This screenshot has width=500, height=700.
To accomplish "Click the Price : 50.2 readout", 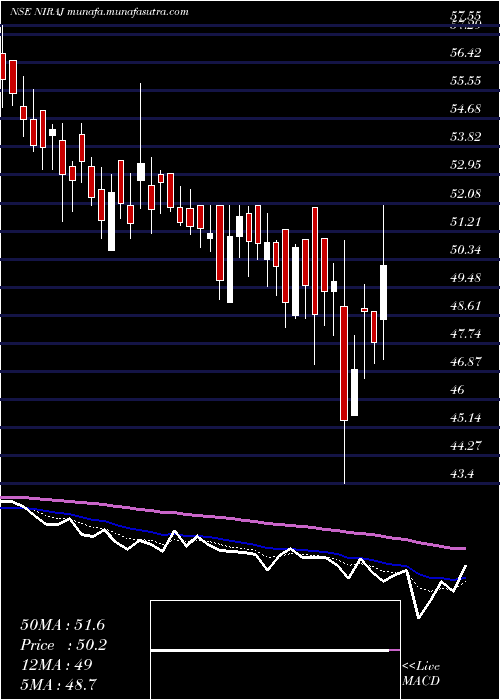I will (x=63, y=645).
